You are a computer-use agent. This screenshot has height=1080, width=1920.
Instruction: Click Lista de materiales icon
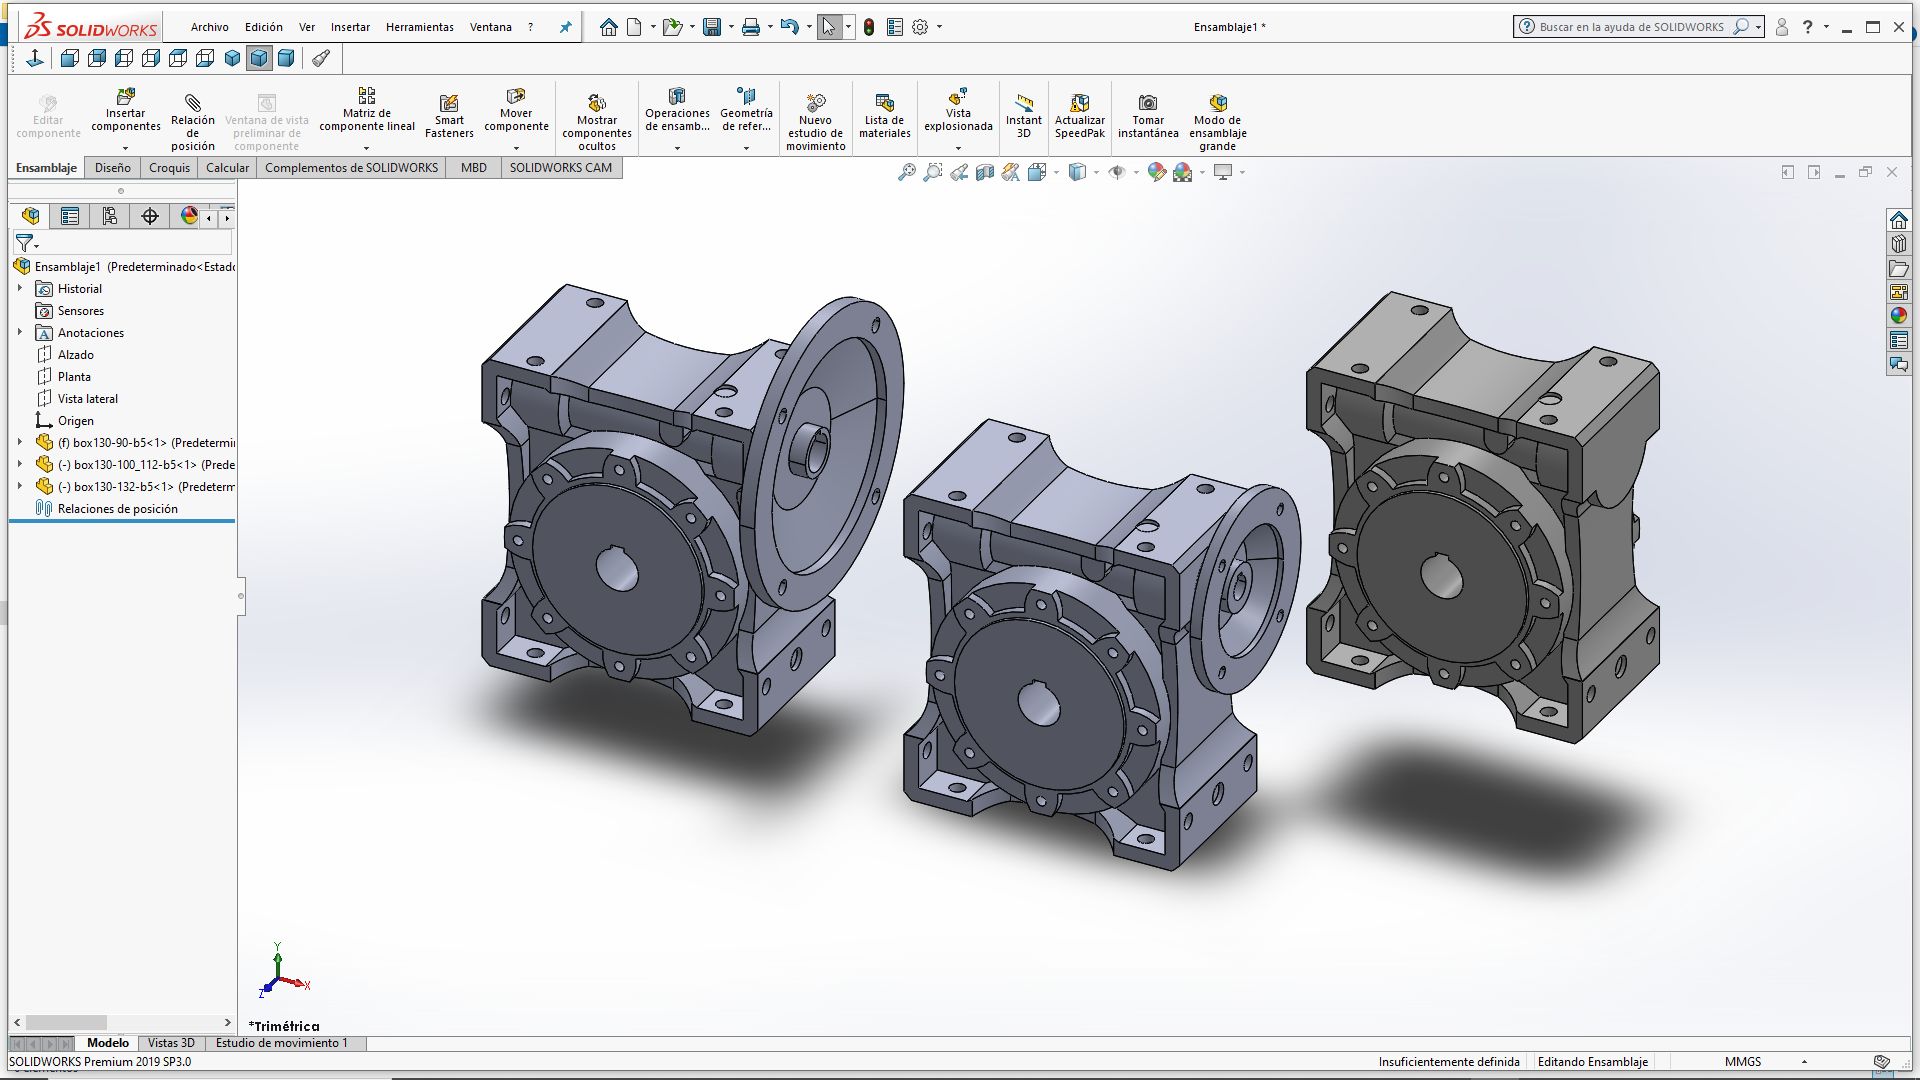(884, 103)
